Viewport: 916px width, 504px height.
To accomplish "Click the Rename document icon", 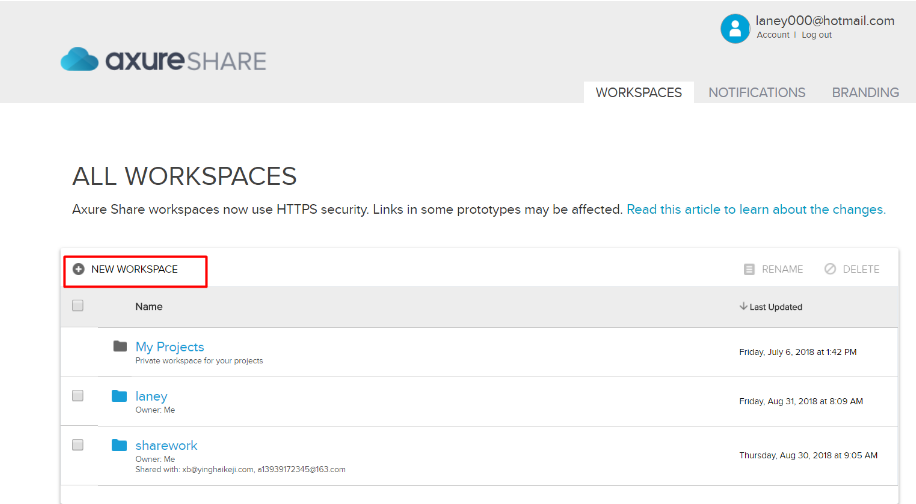I will 749,269.
